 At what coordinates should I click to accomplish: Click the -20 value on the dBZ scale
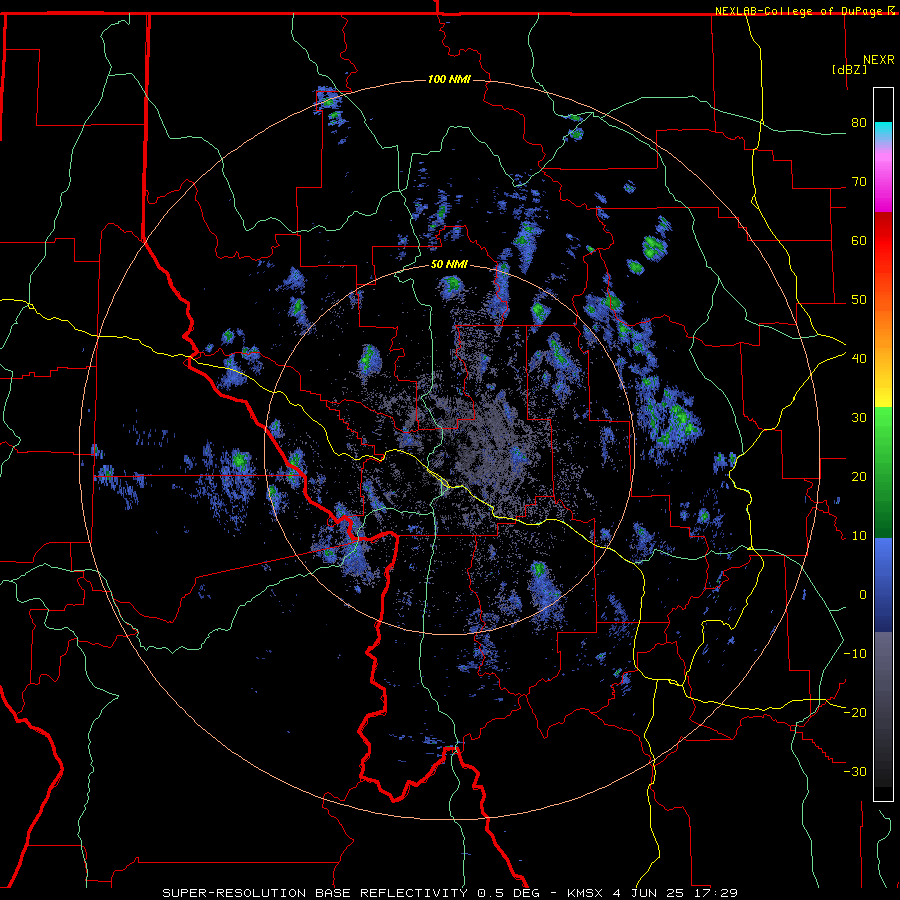pos(855,713)
